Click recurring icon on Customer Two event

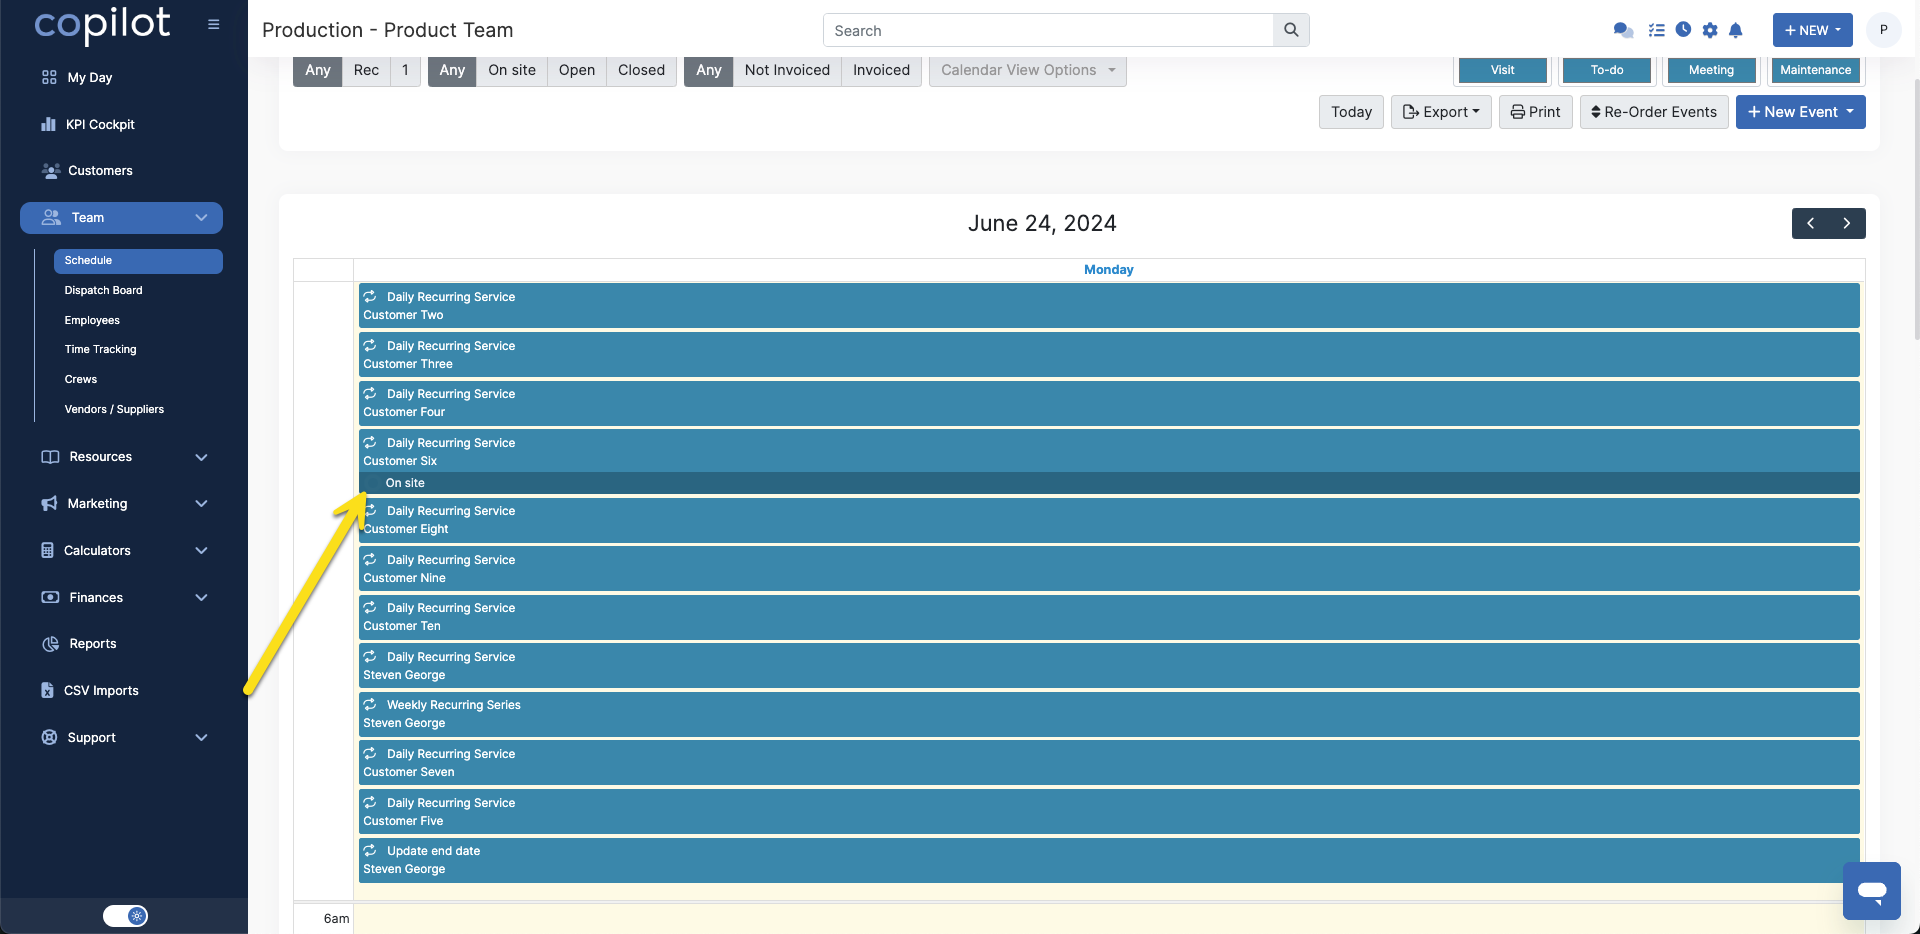click(370, 296)
